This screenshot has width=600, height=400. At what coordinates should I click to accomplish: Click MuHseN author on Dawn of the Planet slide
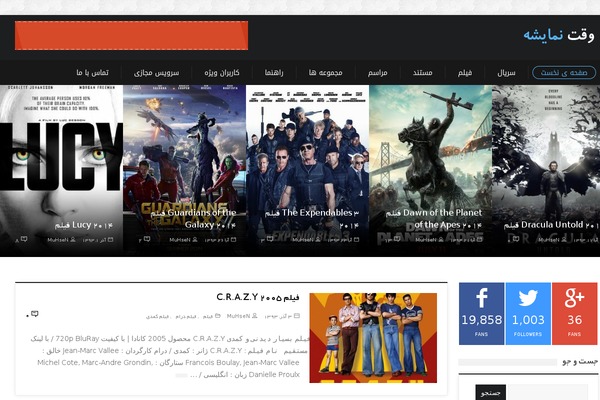426,240
